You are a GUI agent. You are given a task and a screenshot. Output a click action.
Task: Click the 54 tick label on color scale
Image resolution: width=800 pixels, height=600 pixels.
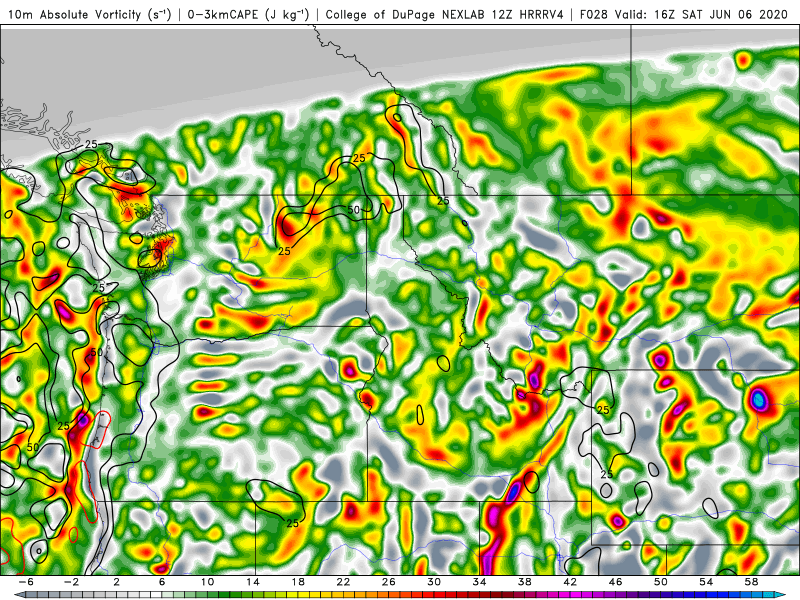point(706,582)
